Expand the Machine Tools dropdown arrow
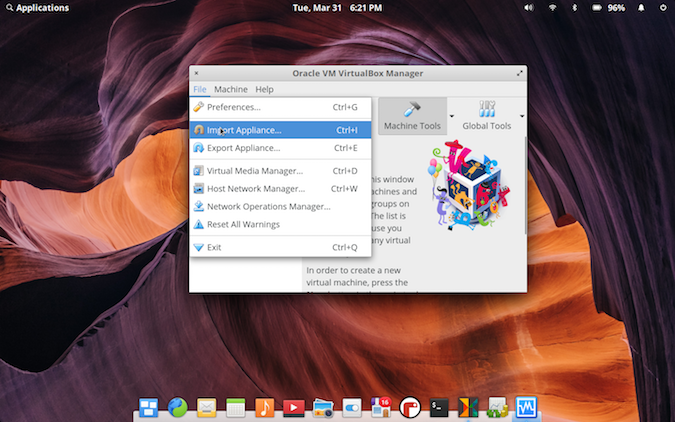Viewport: 675px width, 422px height. coord(452,116)
